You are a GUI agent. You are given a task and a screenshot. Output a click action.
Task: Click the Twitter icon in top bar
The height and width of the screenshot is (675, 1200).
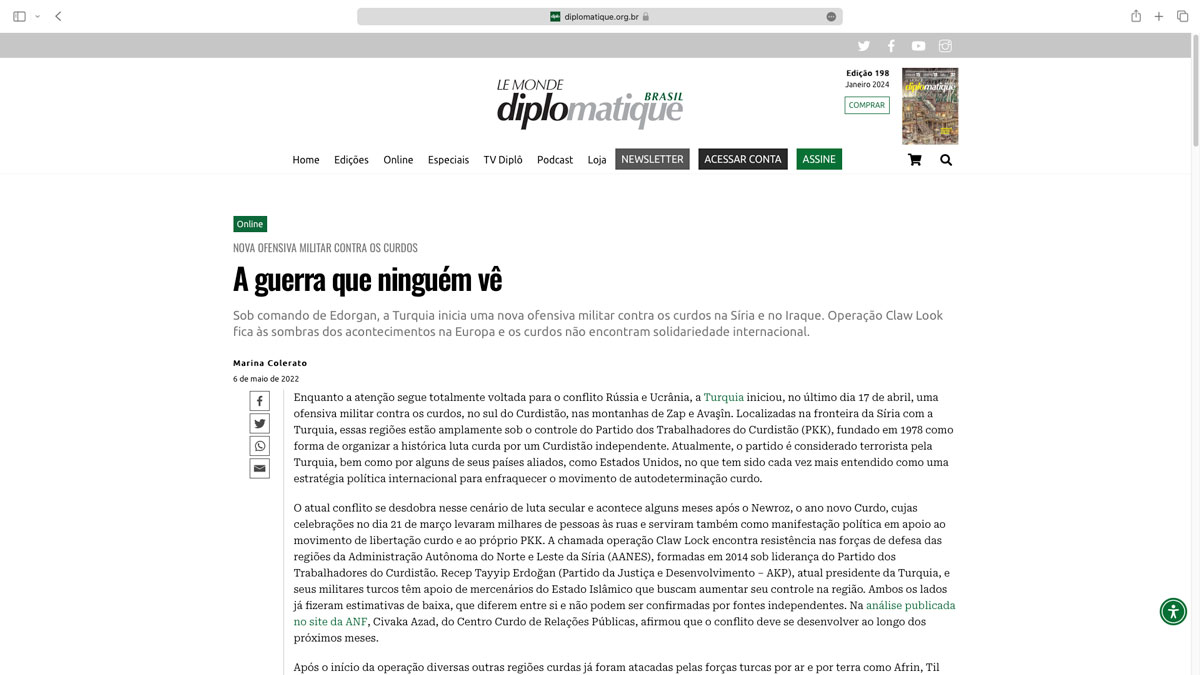coord(864,46)
